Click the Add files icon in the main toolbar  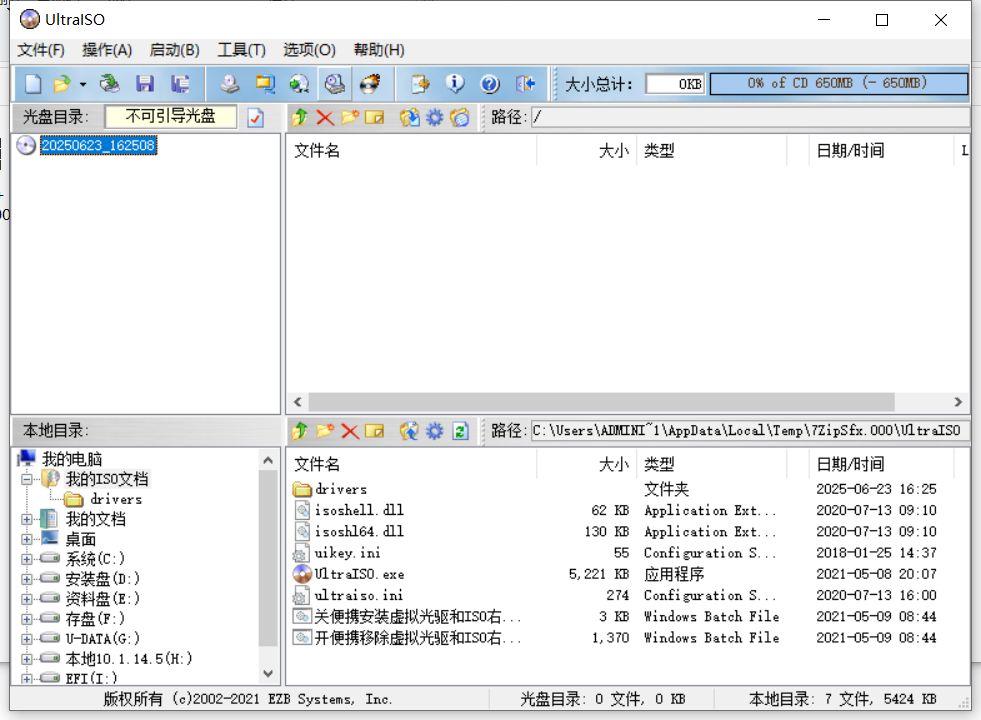click(420, 83)
